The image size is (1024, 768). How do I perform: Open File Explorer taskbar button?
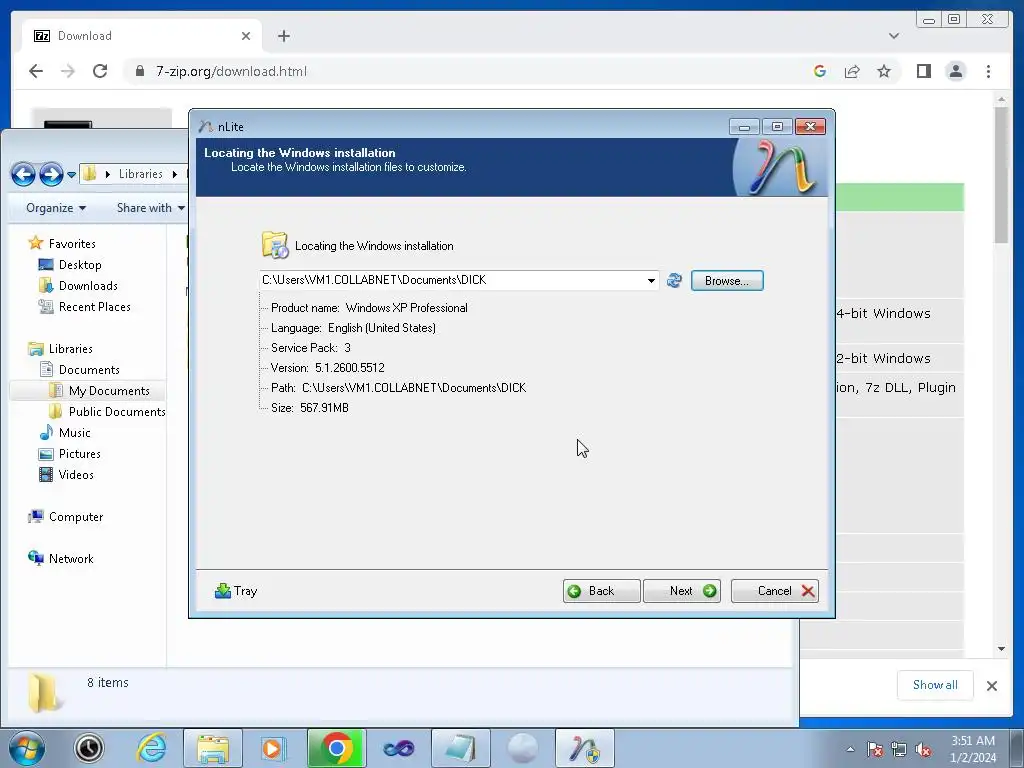pos(213,748)
